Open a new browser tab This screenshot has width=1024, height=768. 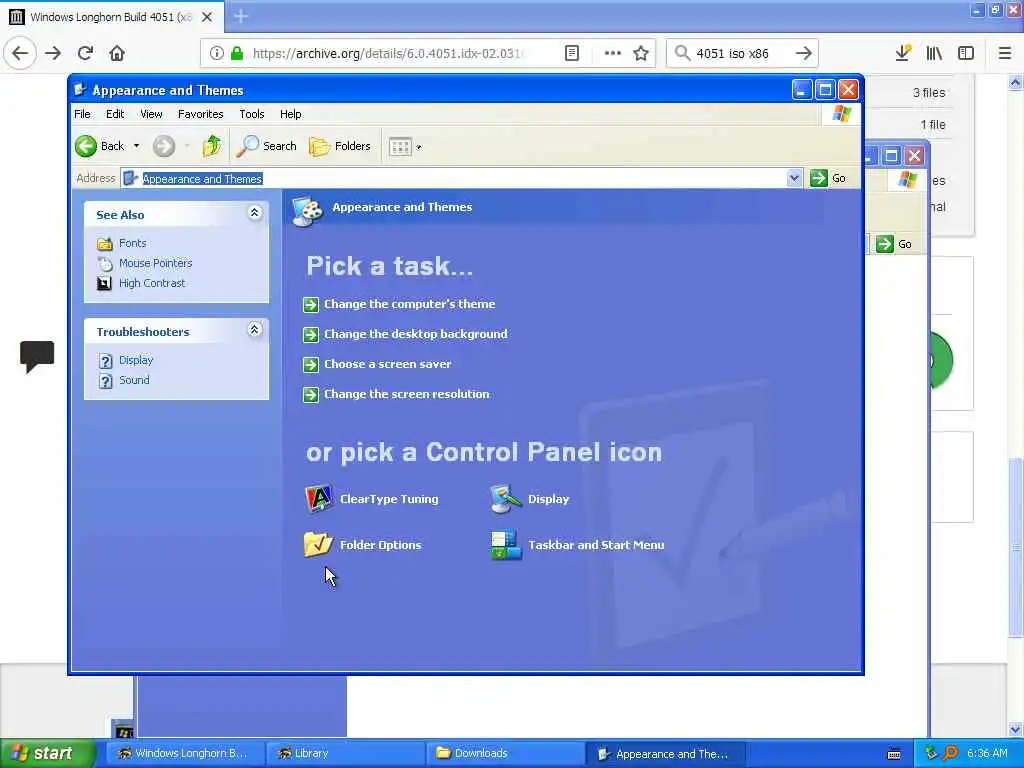(241, 16)
